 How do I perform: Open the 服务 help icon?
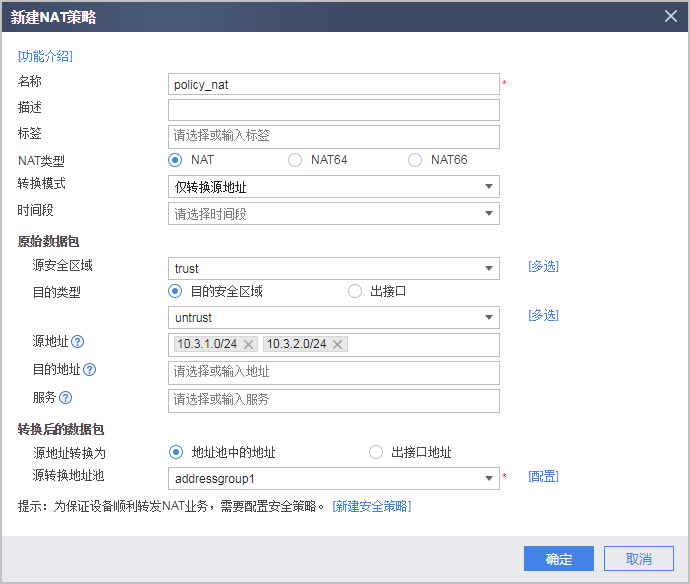66,398
